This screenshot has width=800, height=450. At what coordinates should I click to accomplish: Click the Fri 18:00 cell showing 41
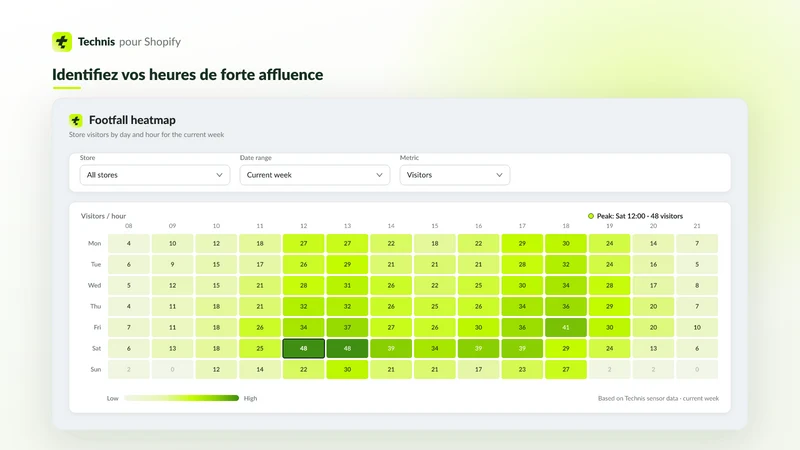566,328
